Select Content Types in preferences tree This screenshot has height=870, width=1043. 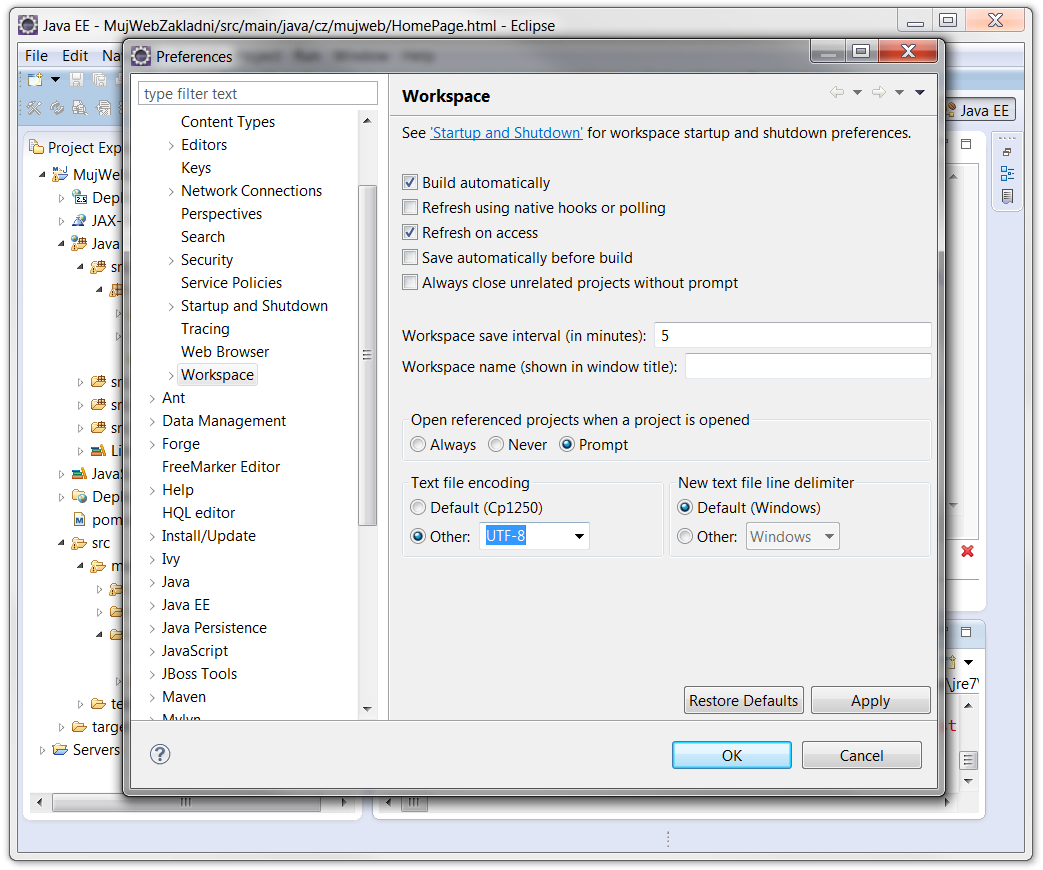point(227,122)
